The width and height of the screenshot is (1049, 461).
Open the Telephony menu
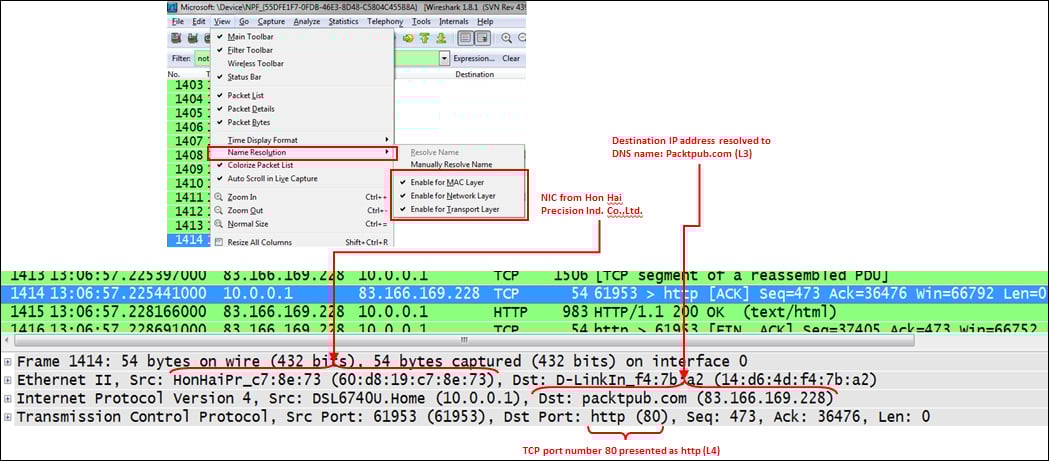(x=385, y=21)
